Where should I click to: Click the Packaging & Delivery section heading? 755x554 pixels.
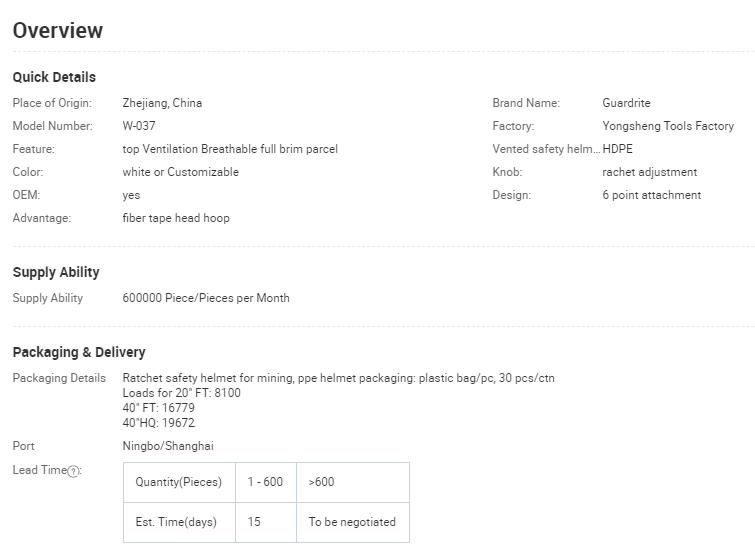point(79,352)
